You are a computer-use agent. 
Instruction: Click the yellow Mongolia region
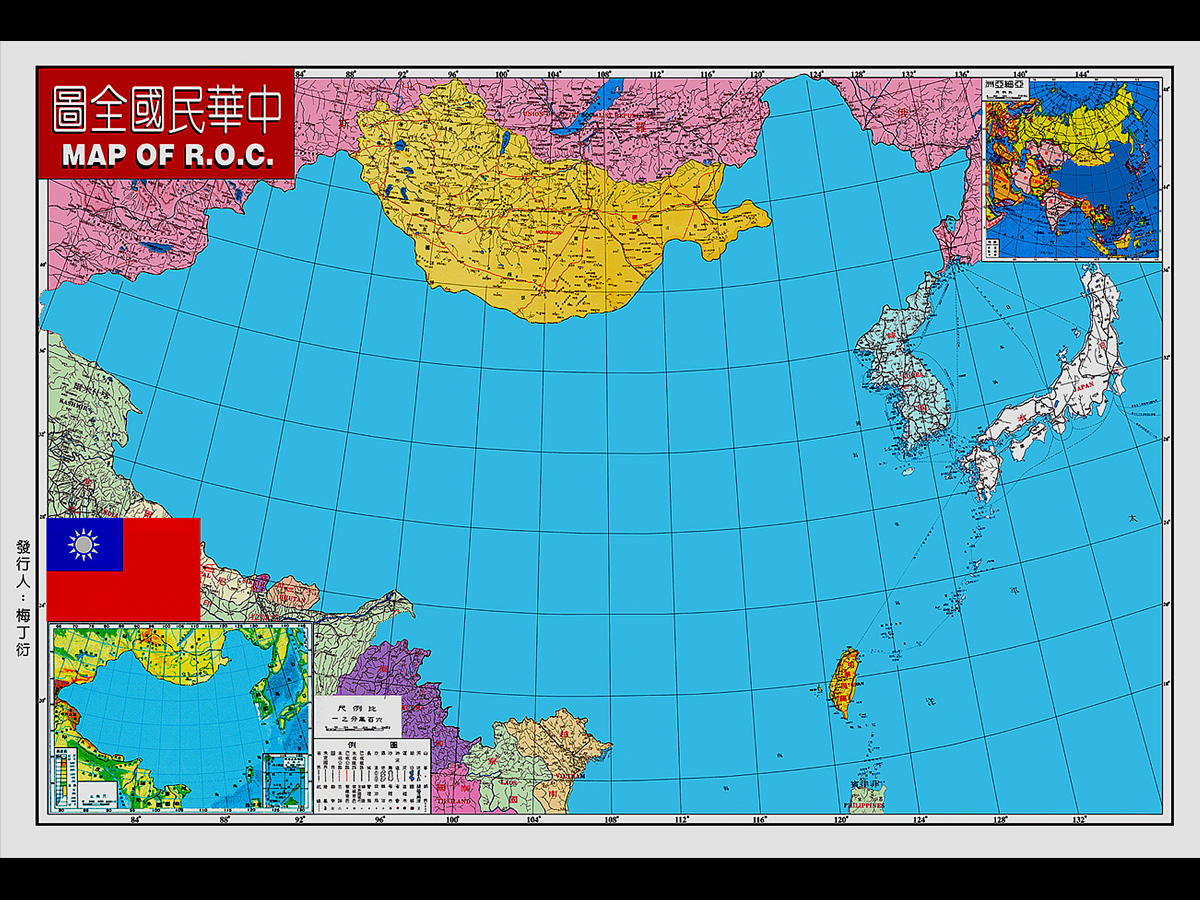pos(540,210)
